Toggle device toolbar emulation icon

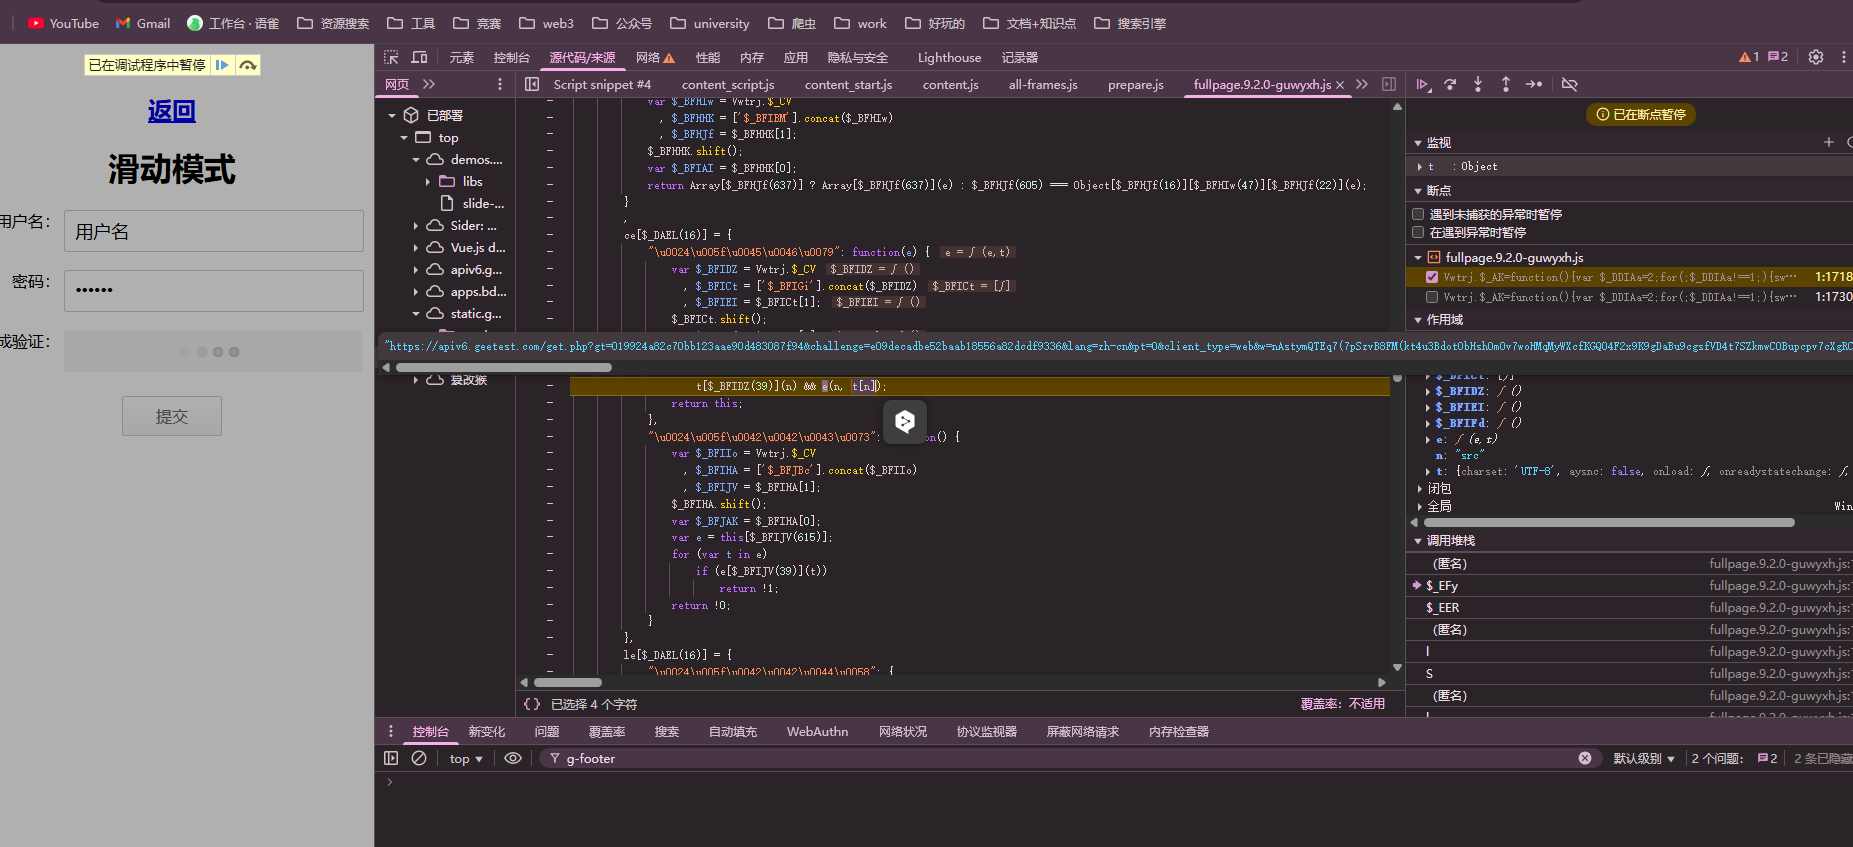click(420, 57)
